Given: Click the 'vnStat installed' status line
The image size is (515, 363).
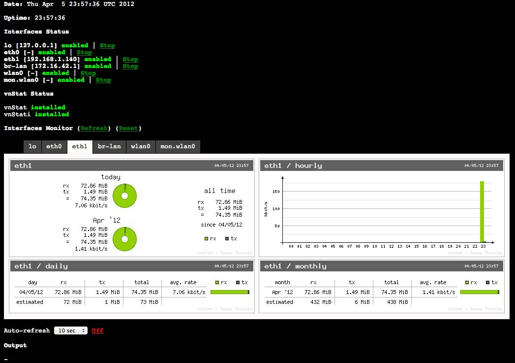Looking at the screenshot, I should point(35,107).
